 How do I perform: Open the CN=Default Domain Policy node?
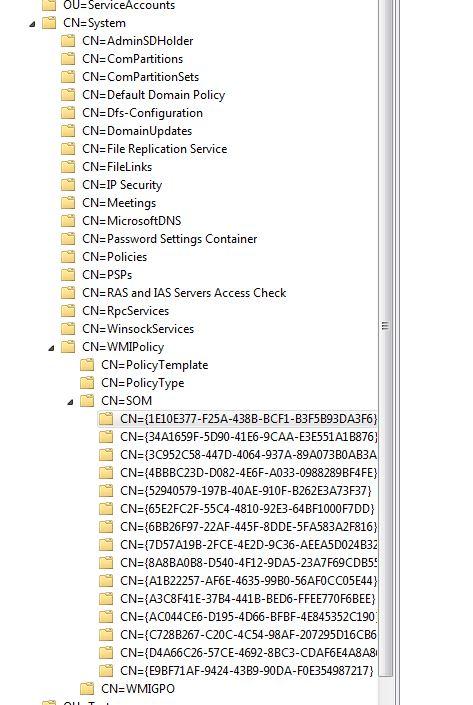tap(153, 95)
